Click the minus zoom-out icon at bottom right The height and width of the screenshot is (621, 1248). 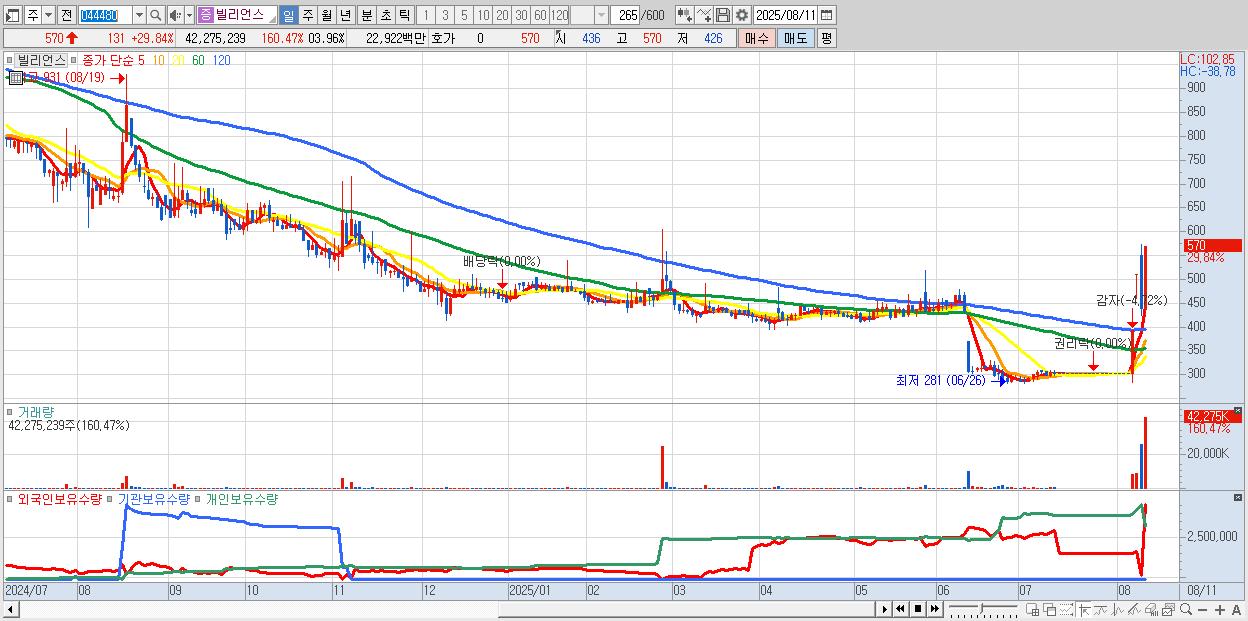tap(1202, 609)
